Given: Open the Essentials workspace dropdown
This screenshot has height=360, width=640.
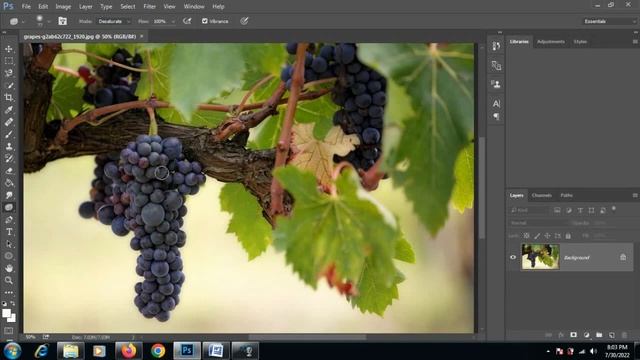Looking at the screenshot, I should [609, 21].
